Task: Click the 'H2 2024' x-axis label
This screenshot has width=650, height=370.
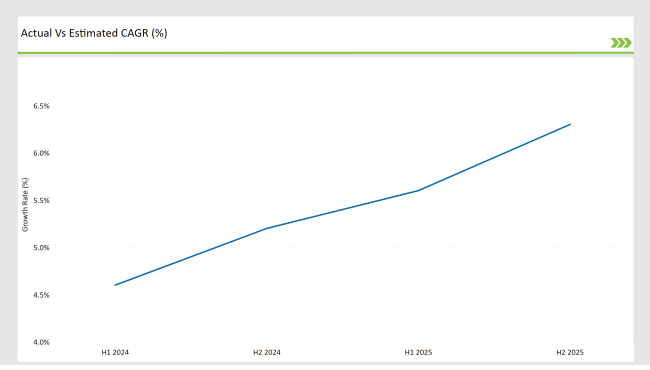Action: 267,353
